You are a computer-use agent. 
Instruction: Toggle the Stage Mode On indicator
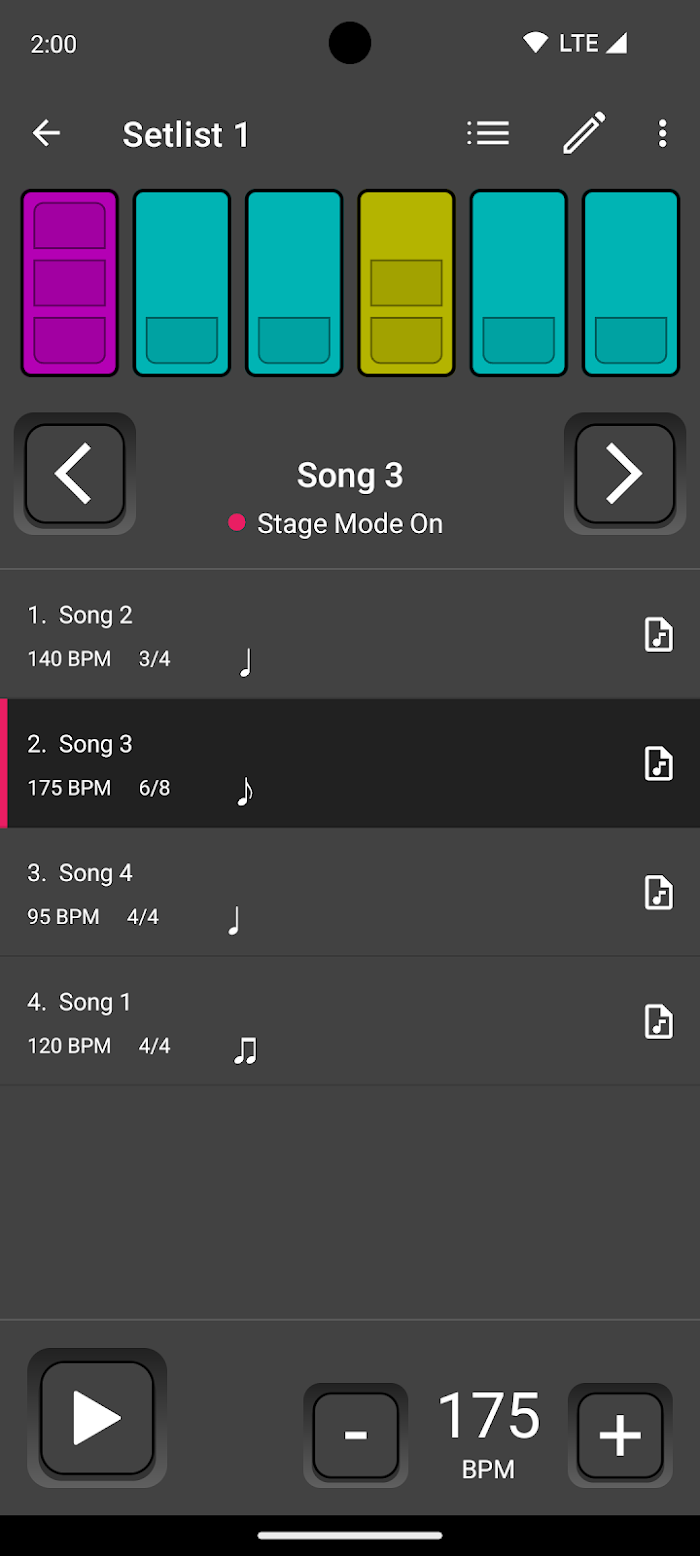[x=338, y=523]
